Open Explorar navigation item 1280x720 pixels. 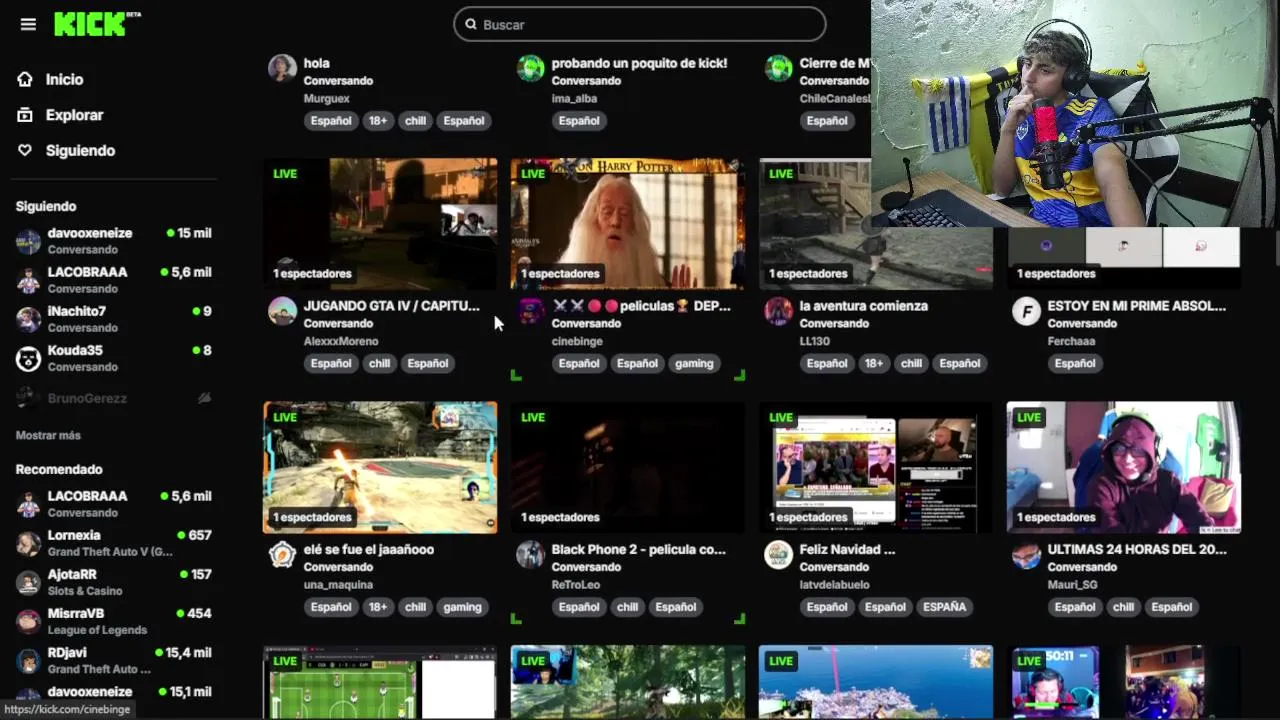74,115
